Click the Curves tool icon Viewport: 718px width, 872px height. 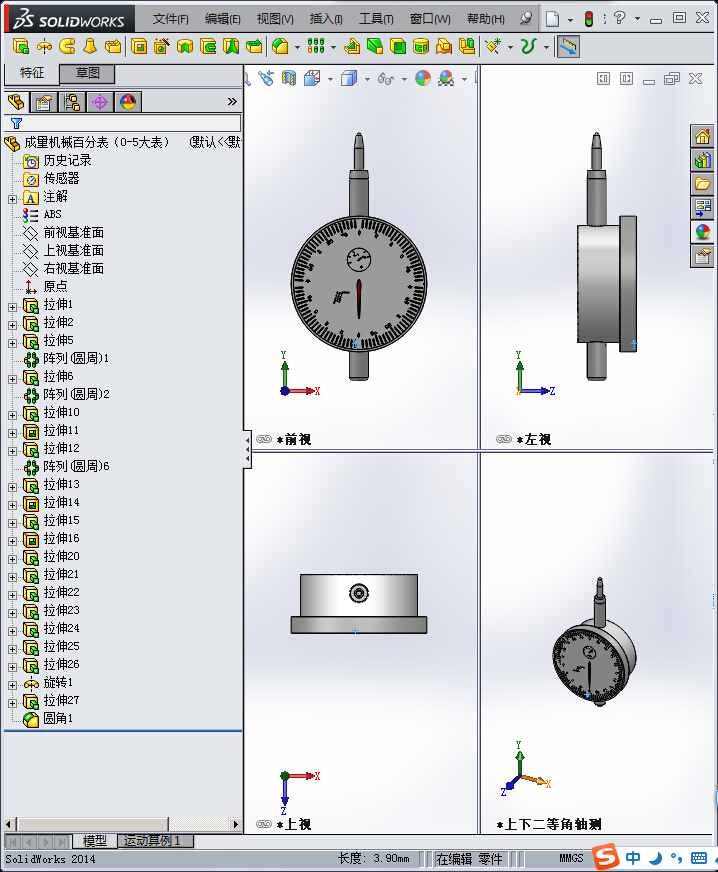point(528,47)
